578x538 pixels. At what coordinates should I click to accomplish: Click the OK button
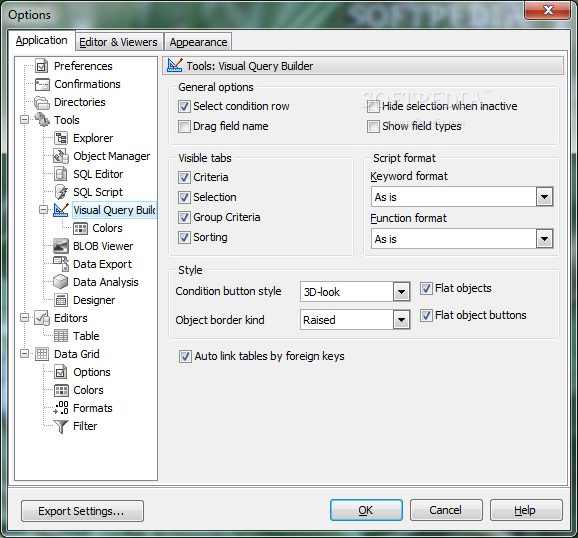(x=366, y=510)
